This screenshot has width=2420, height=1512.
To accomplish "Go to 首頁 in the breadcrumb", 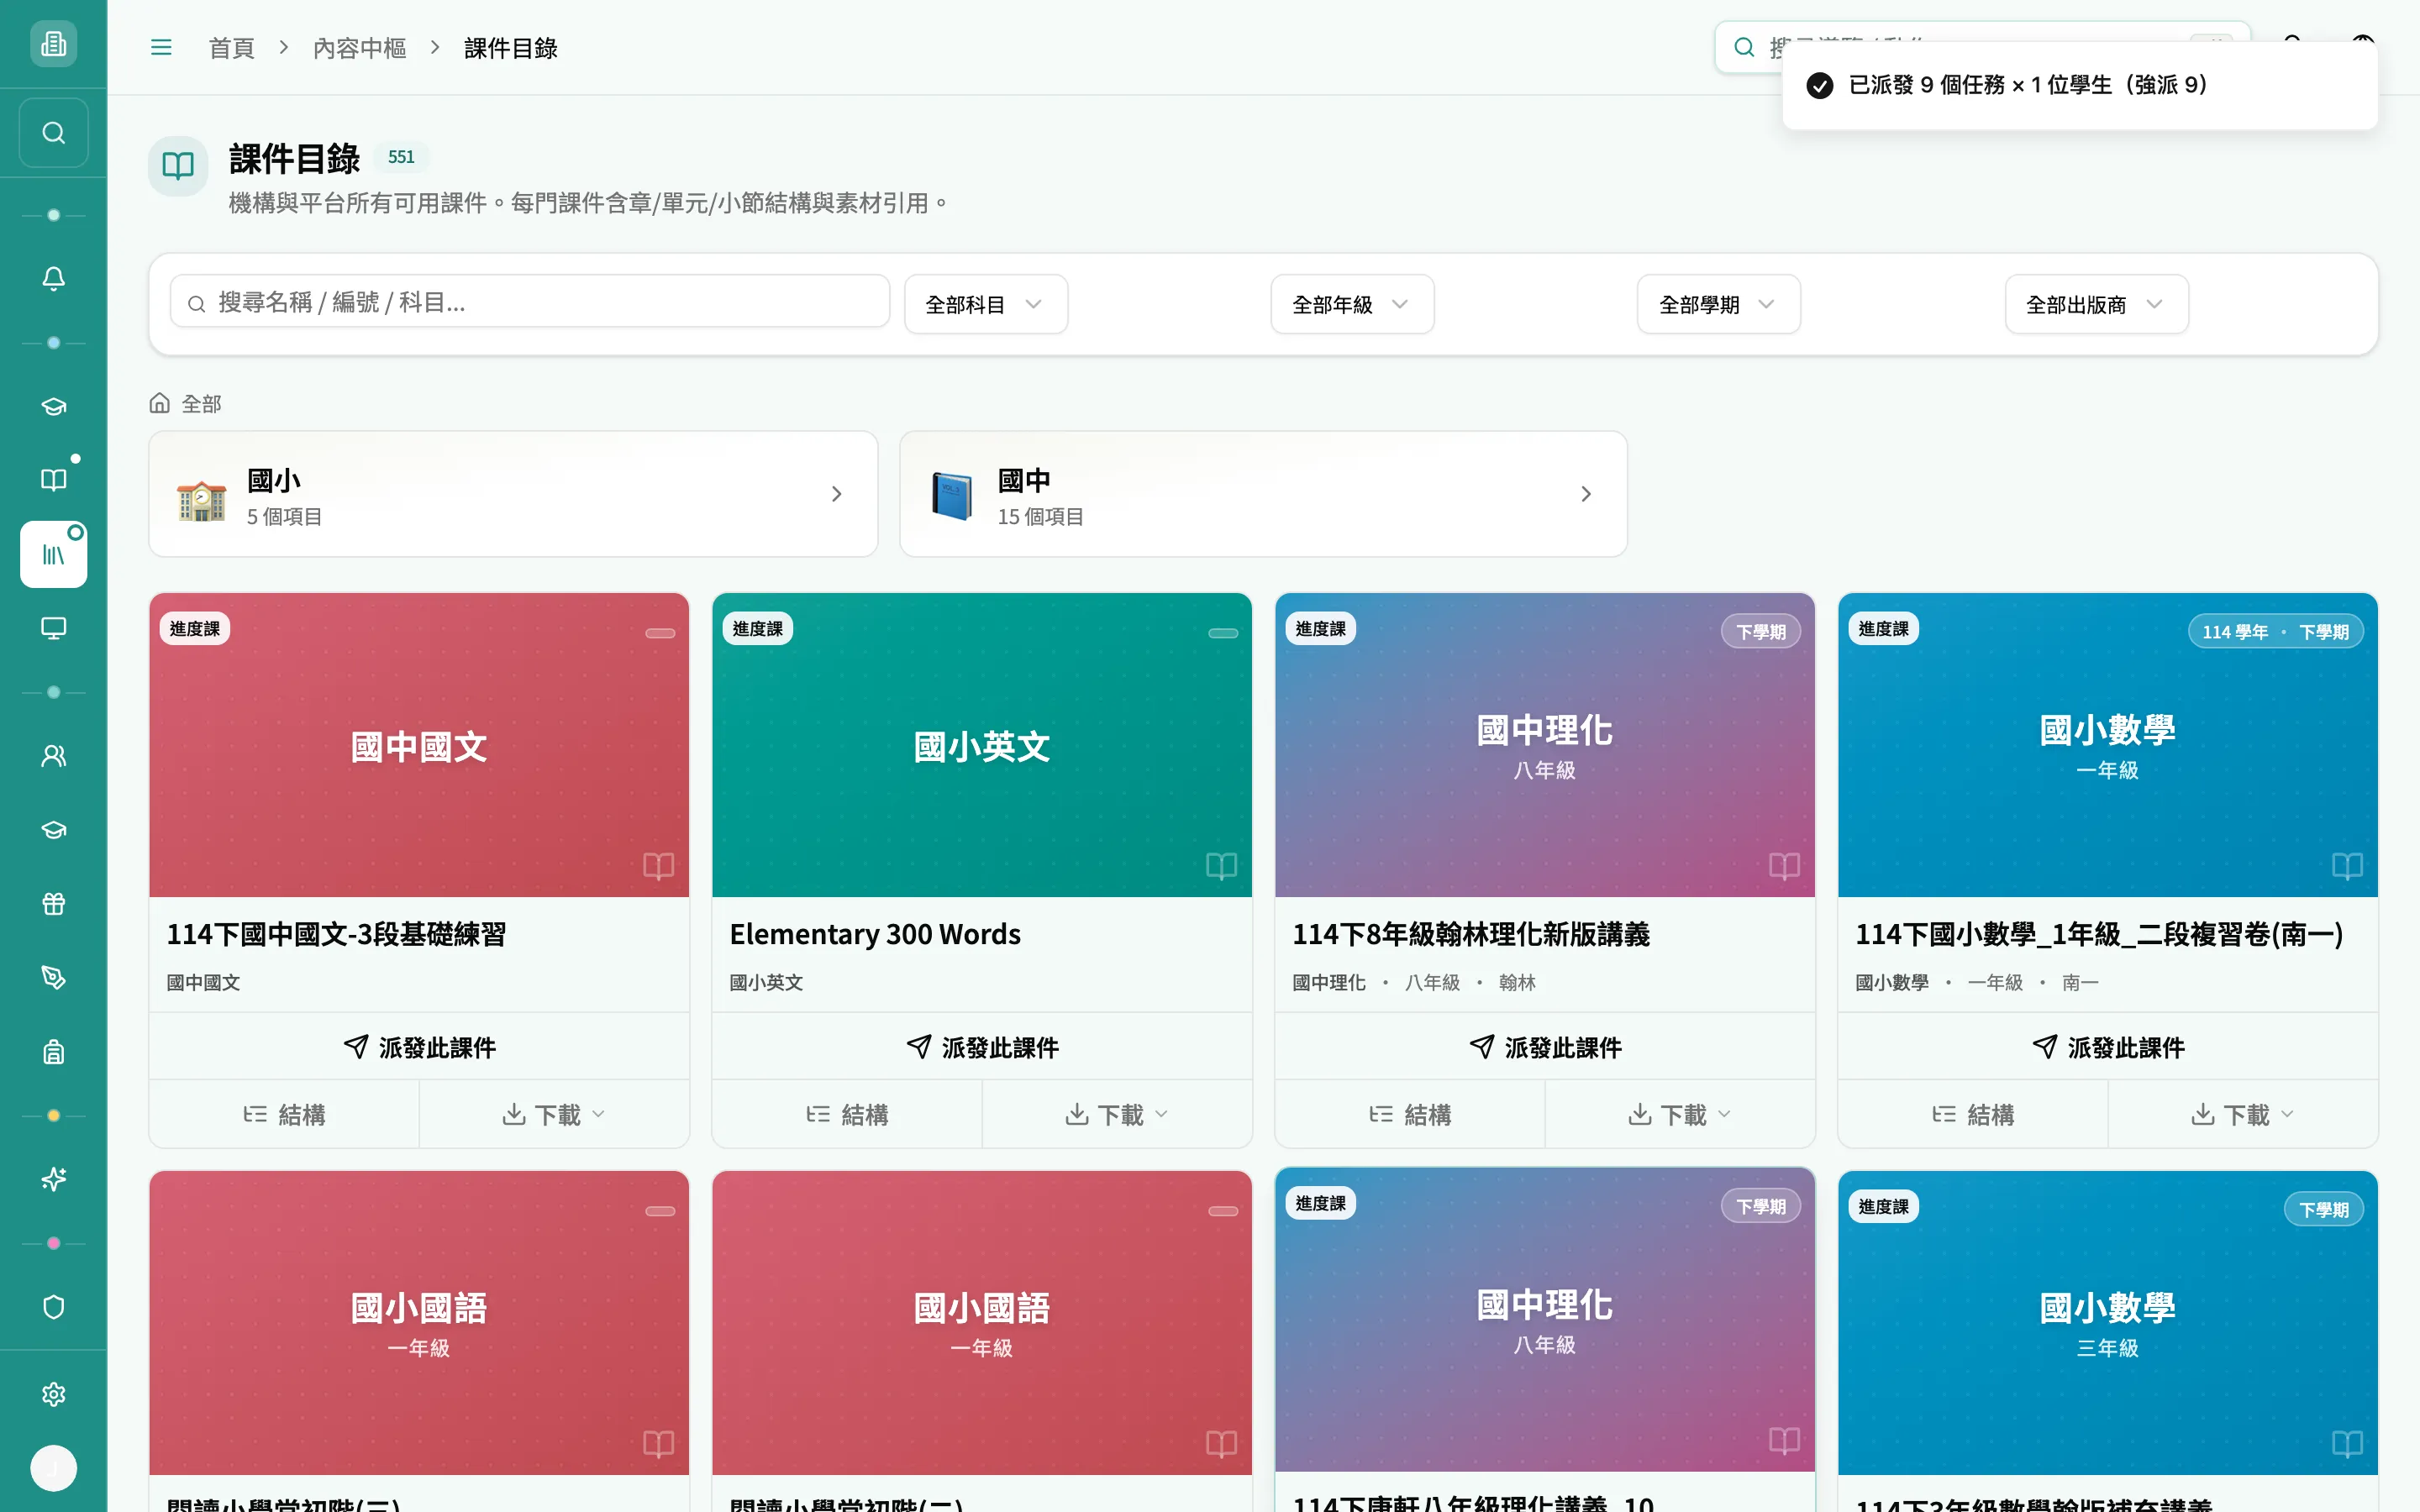I will (231, 48).
